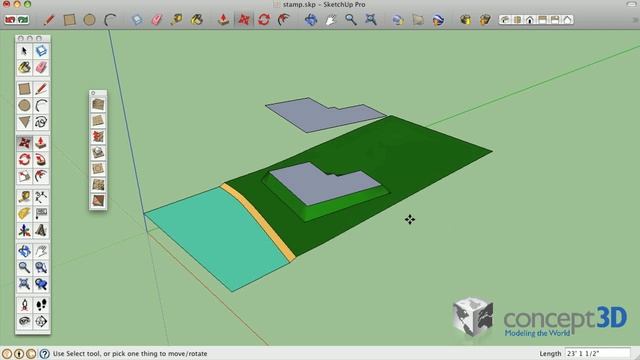Go to Previous view tool
This screenshot has height=360, width=640.
pos(41,284)
